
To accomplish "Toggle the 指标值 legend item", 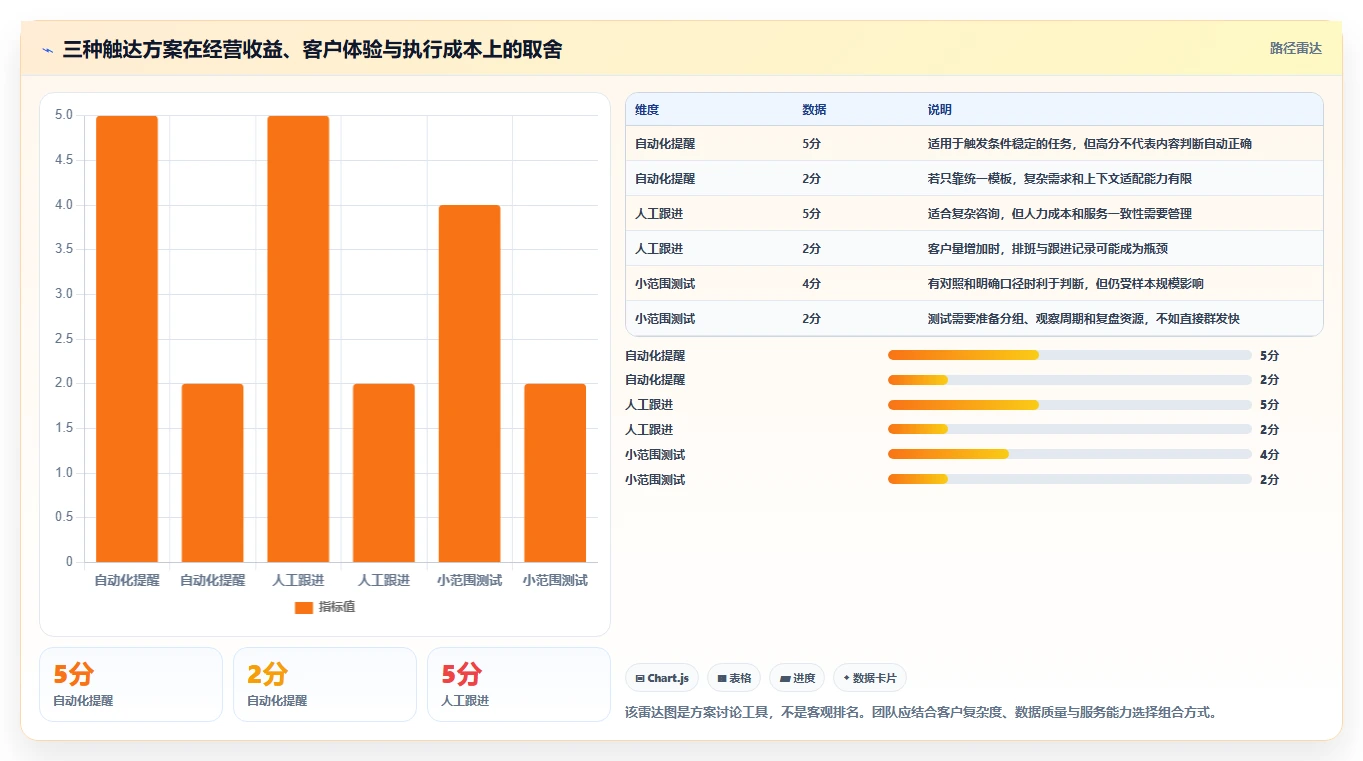I will click(325, 607).
